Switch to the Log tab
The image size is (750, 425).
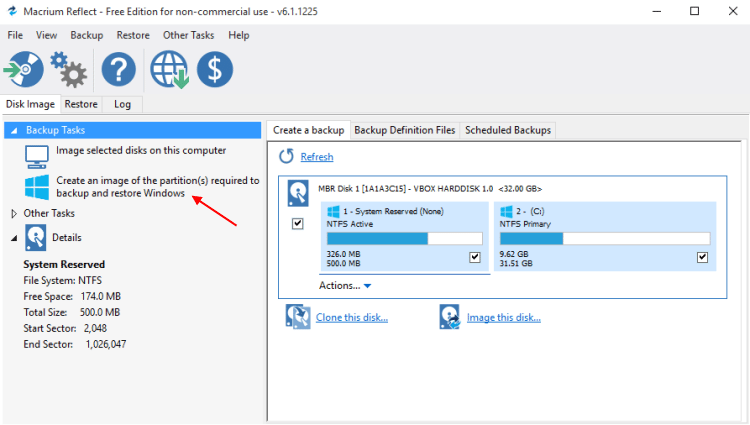coord(122,104)
